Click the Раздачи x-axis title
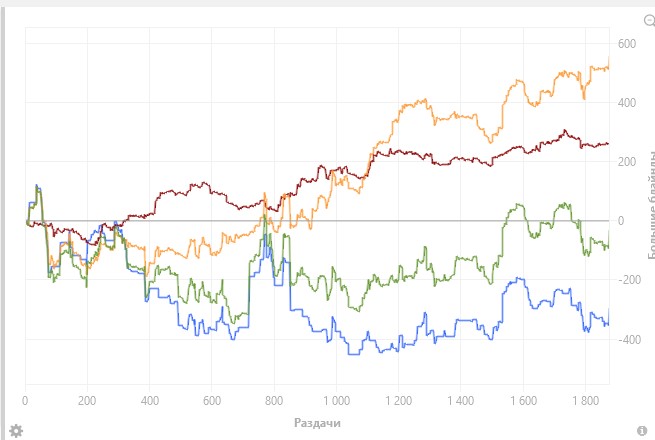655x440 pixels. 317,423
